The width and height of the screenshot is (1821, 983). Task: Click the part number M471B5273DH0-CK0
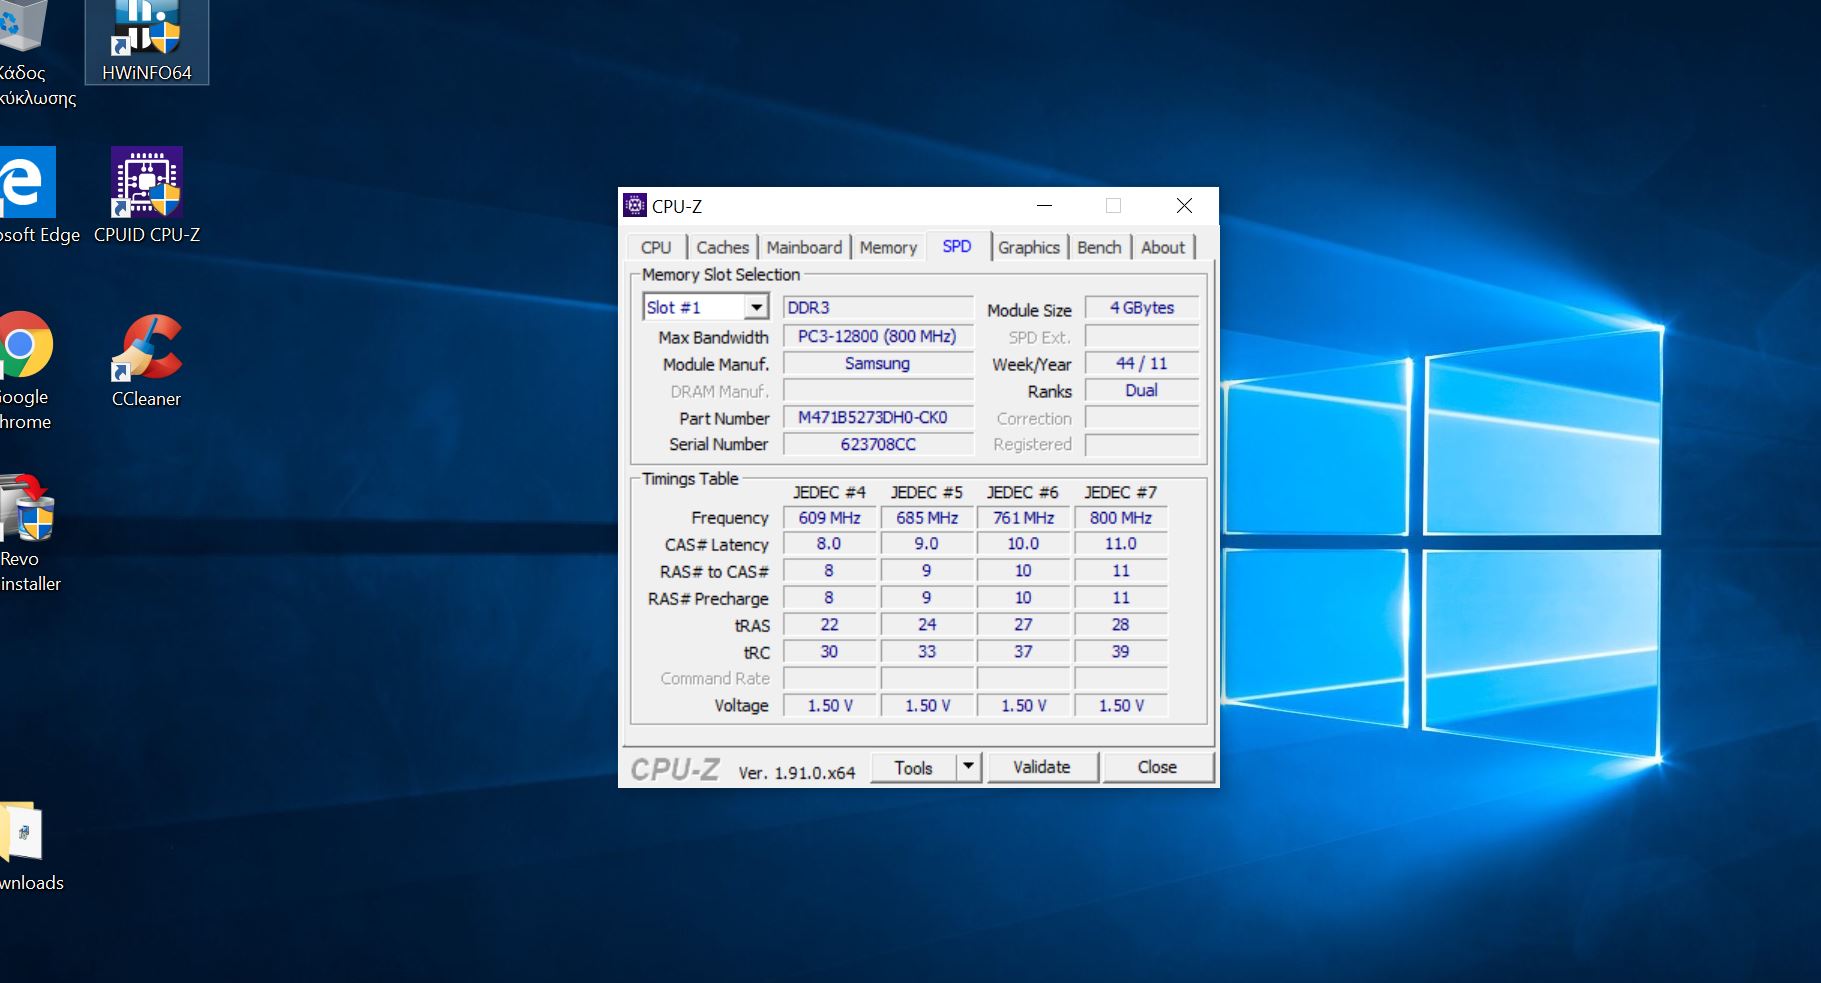click(x=877, y=418)
